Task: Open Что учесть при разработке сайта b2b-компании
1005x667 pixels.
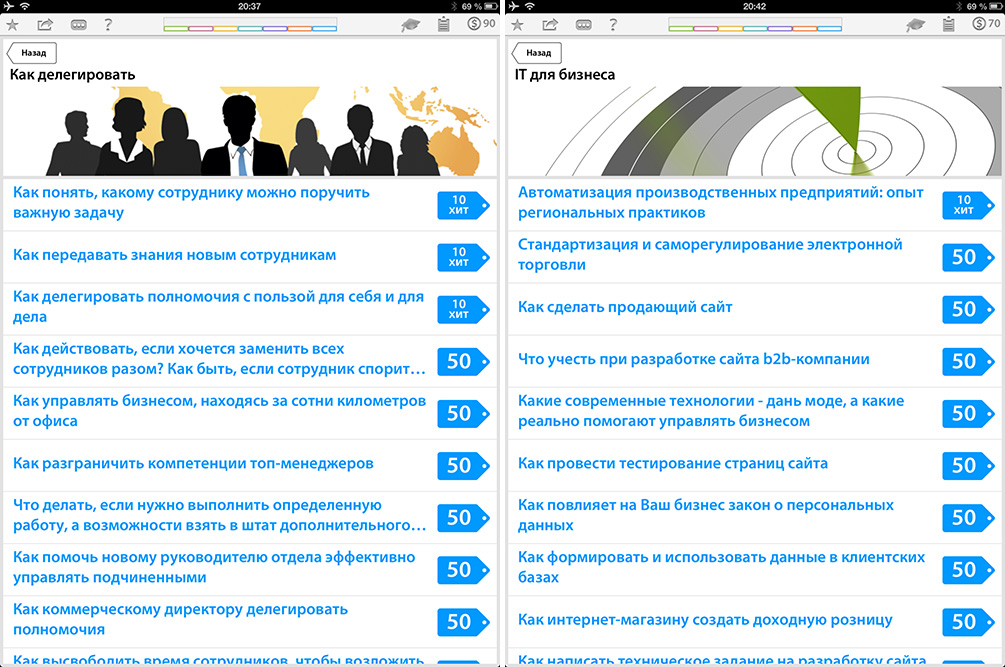Action: coord(755,361)
